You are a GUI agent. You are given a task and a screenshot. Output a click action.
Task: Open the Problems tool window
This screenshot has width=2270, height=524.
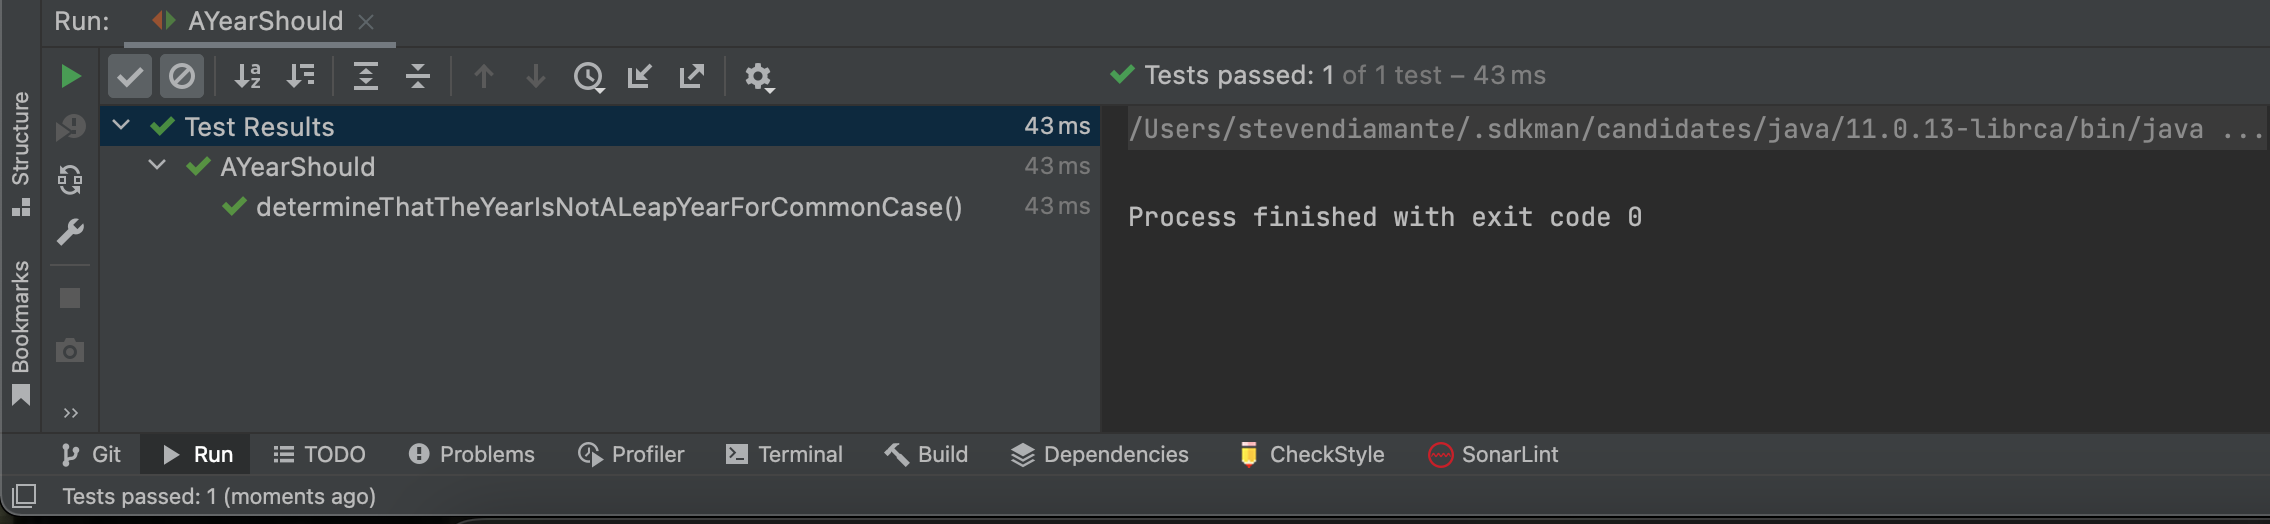point(471,454)
